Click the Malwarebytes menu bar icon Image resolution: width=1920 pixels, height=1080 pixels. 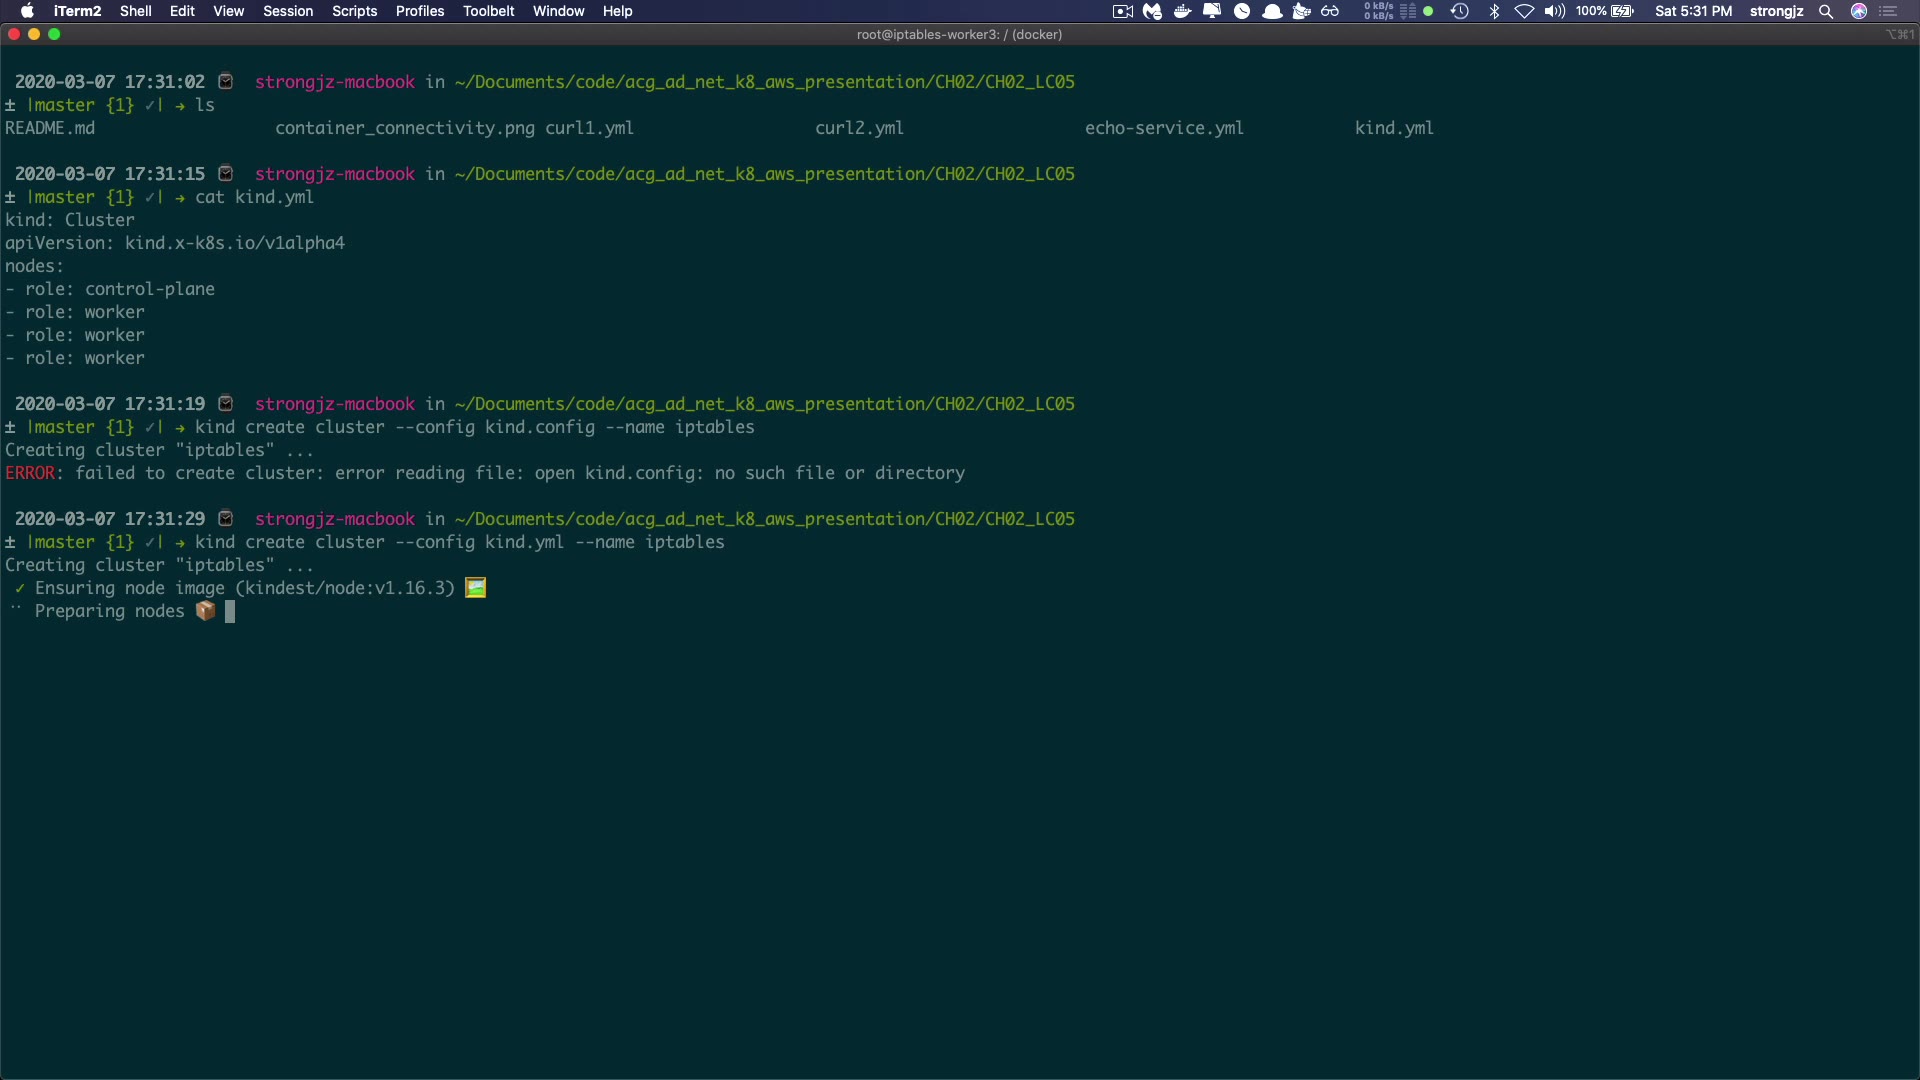pos(1152,11)
